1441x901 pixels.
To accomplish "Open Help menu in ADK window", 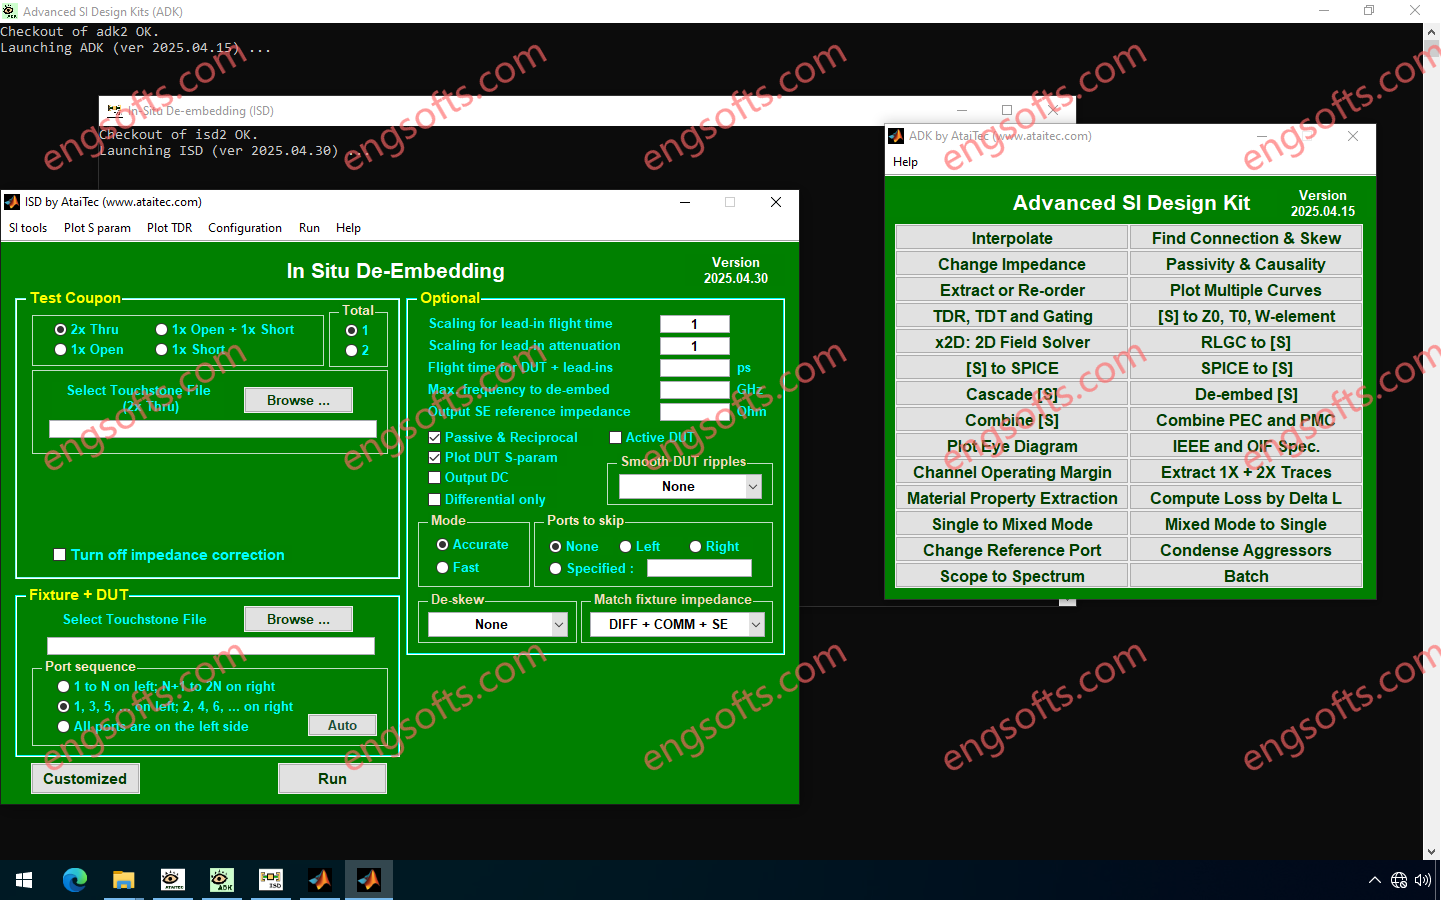I will 905,162.
